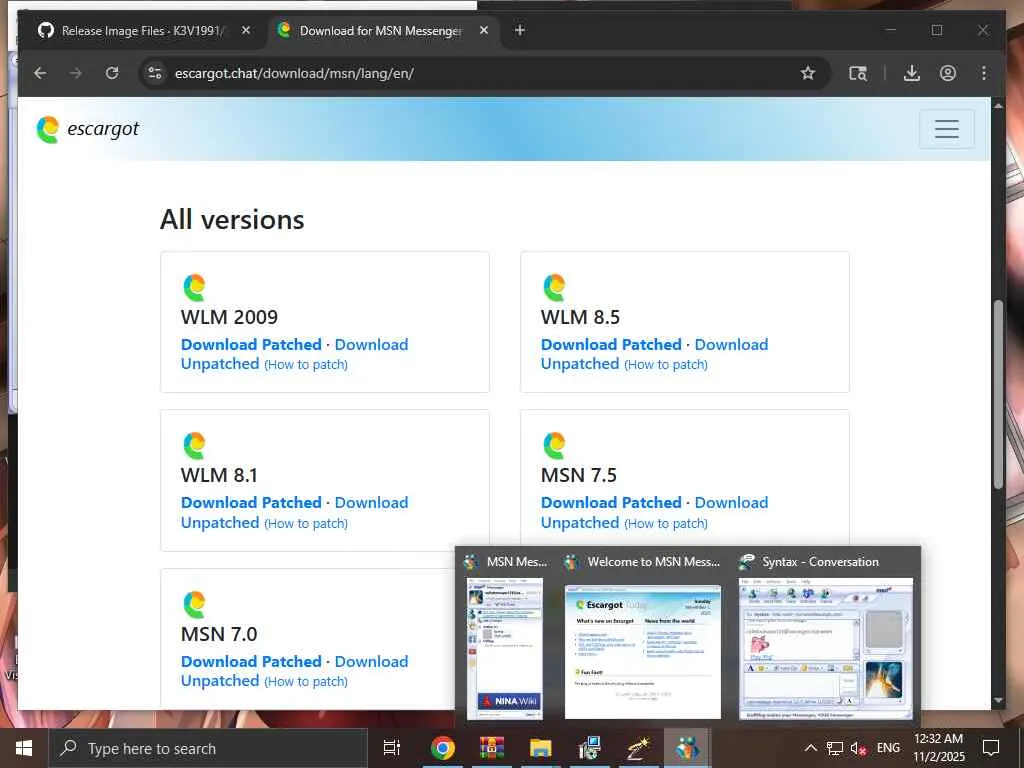Change input language ENG

[x=888, y=748]
